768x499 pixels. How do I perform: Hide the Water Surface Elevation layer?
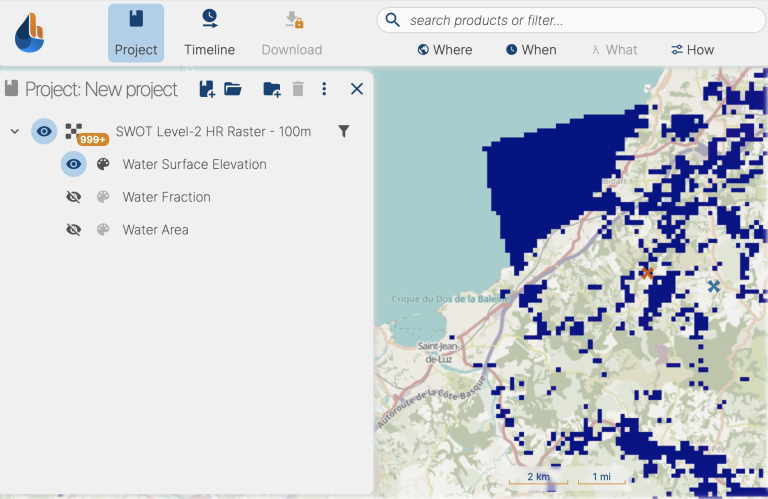(x=73, y=164)
